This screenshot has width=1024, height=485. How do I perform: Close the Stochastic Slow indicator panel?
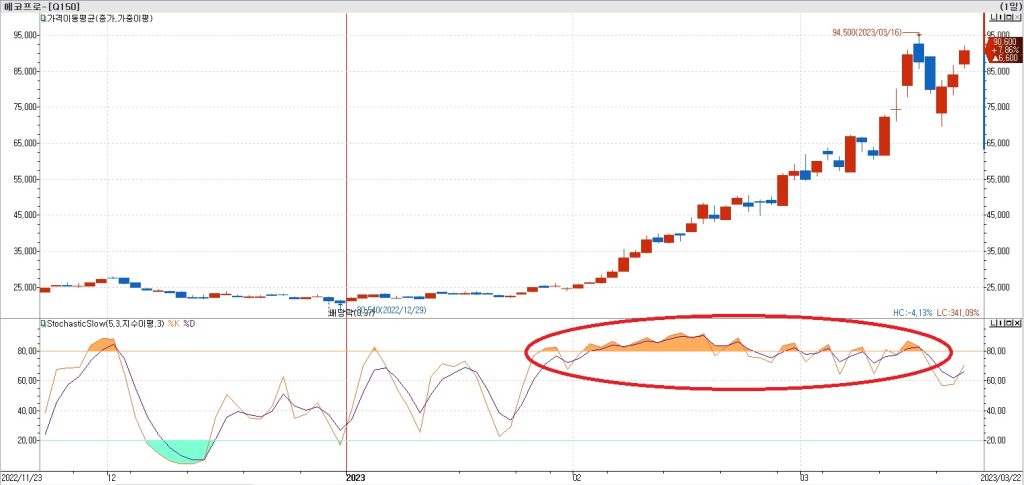1016,323
